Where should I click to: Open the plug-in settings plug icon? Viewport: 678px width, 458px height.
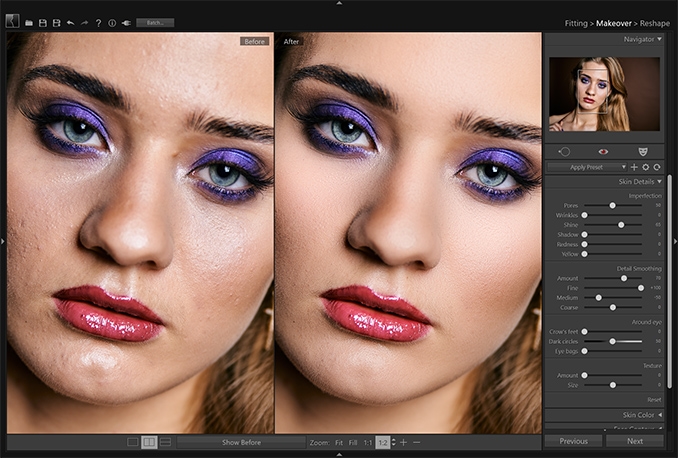click(x=126, y=23)
